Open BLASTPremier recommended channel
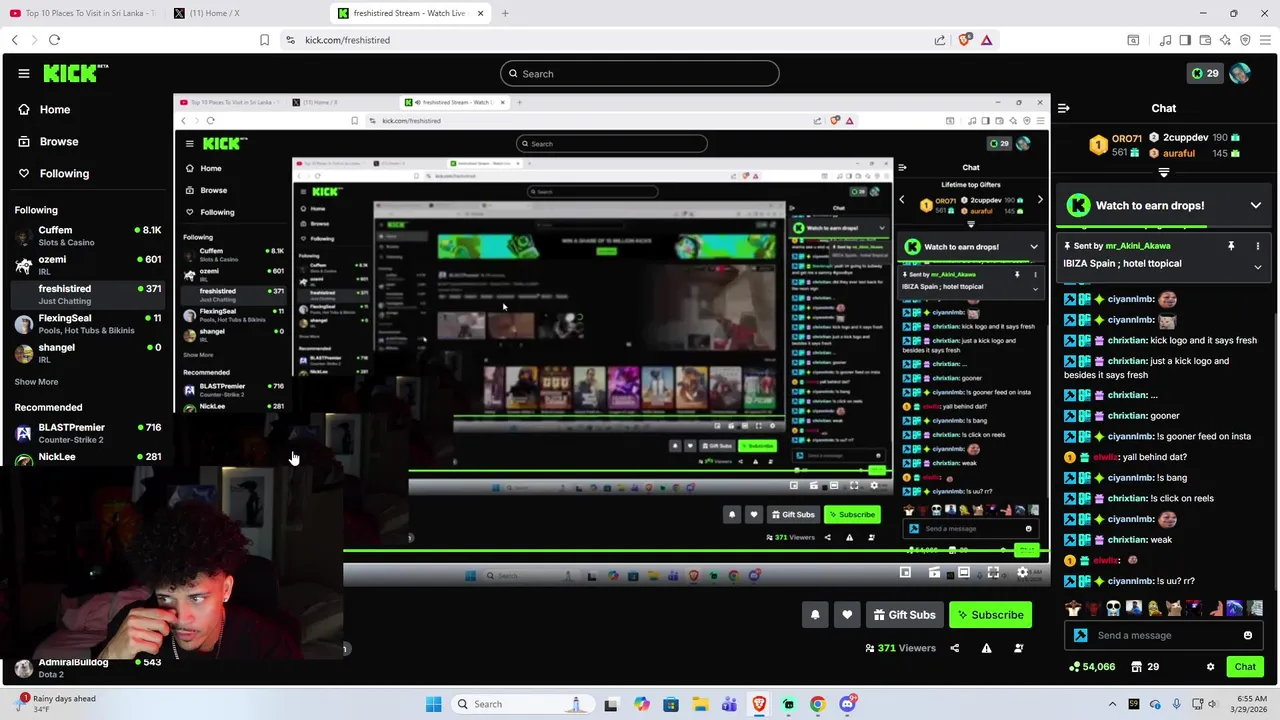Viewport: 1280px width, 720px height. click(87, 433)
